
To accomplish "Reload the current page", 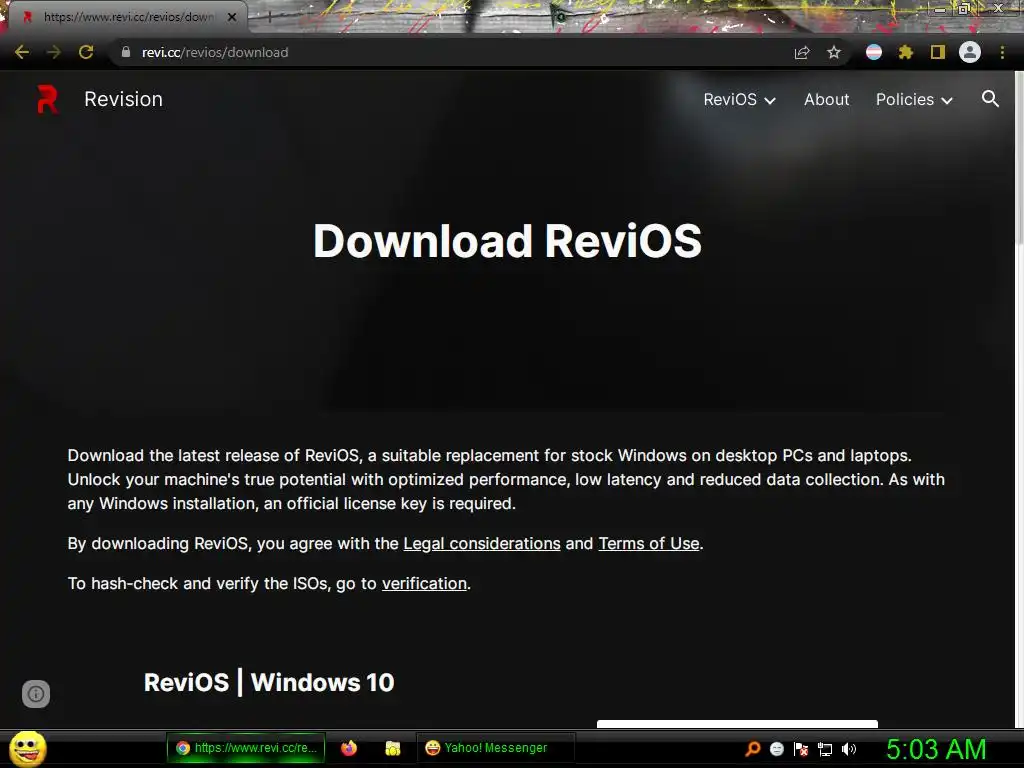I will click(x=86, y=52).
